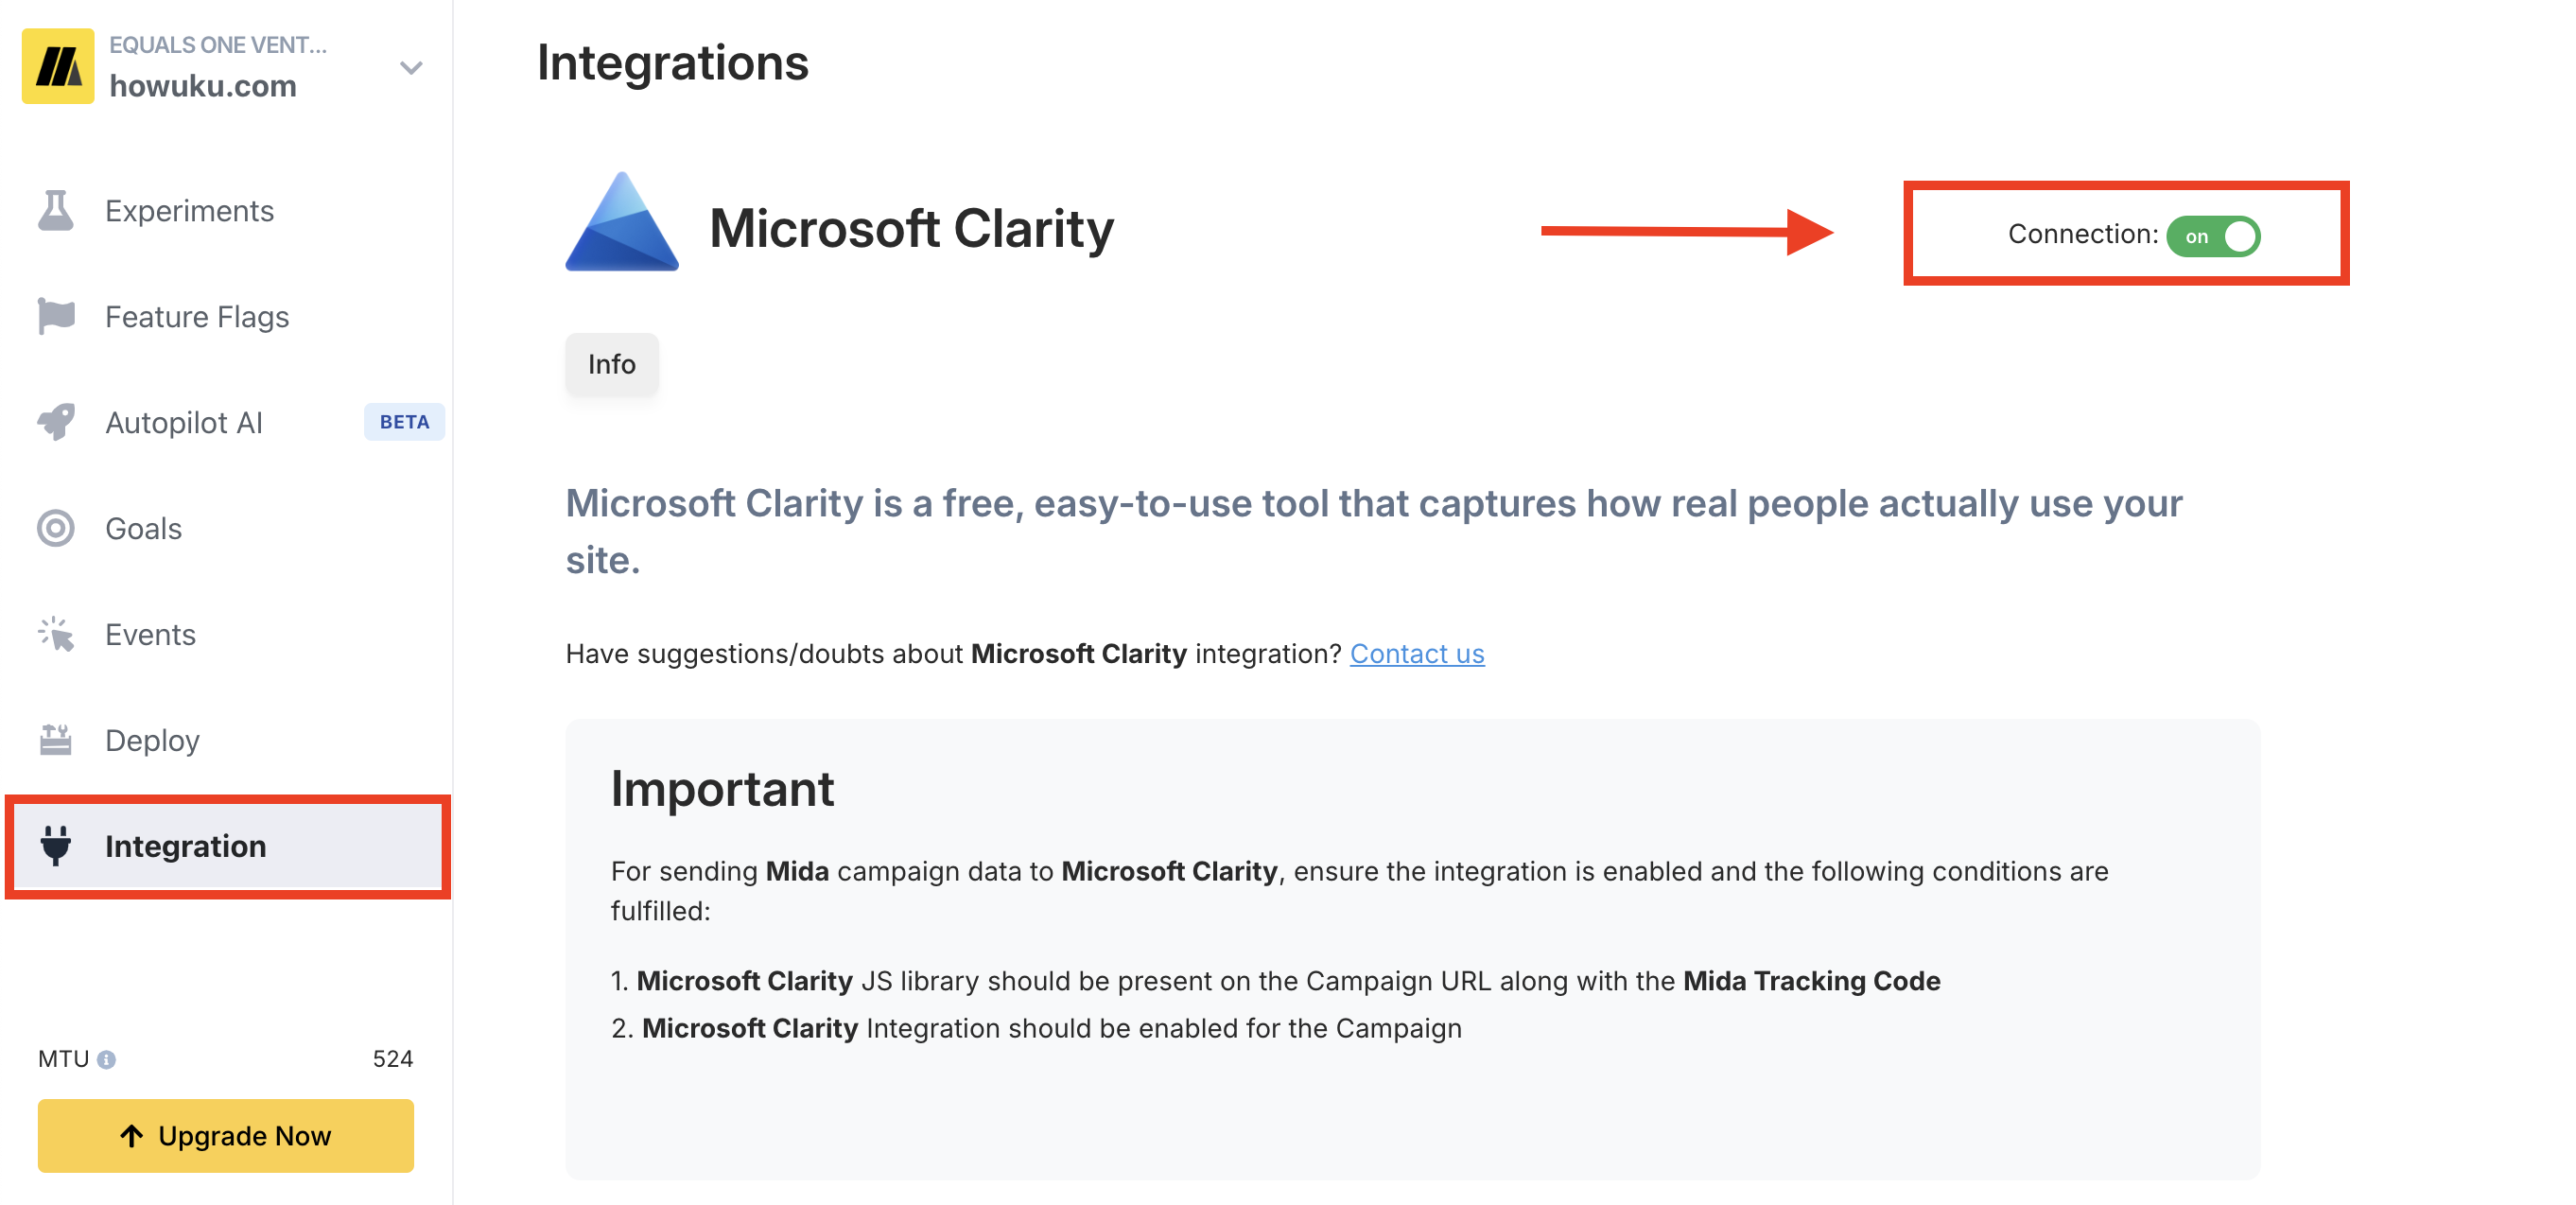Click the Events cursor icon

(x=56, y=634)
